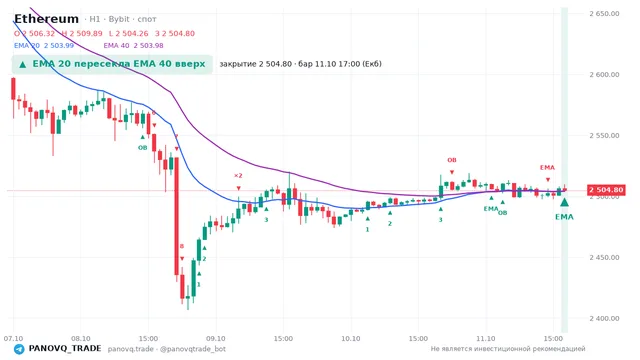Viewport: 640px width, 360px height.
Task: Click the investment disclaimer text
Action: pyautogui.click(x=508, y=349)
